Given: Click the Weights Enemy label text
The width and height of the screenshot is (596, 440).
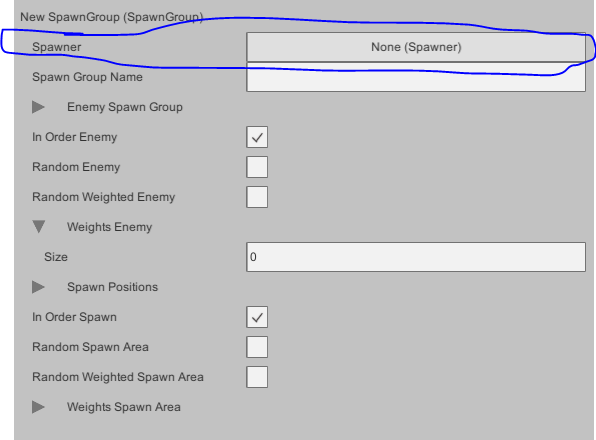Looking at the screenshot, I should pos(109,227).
